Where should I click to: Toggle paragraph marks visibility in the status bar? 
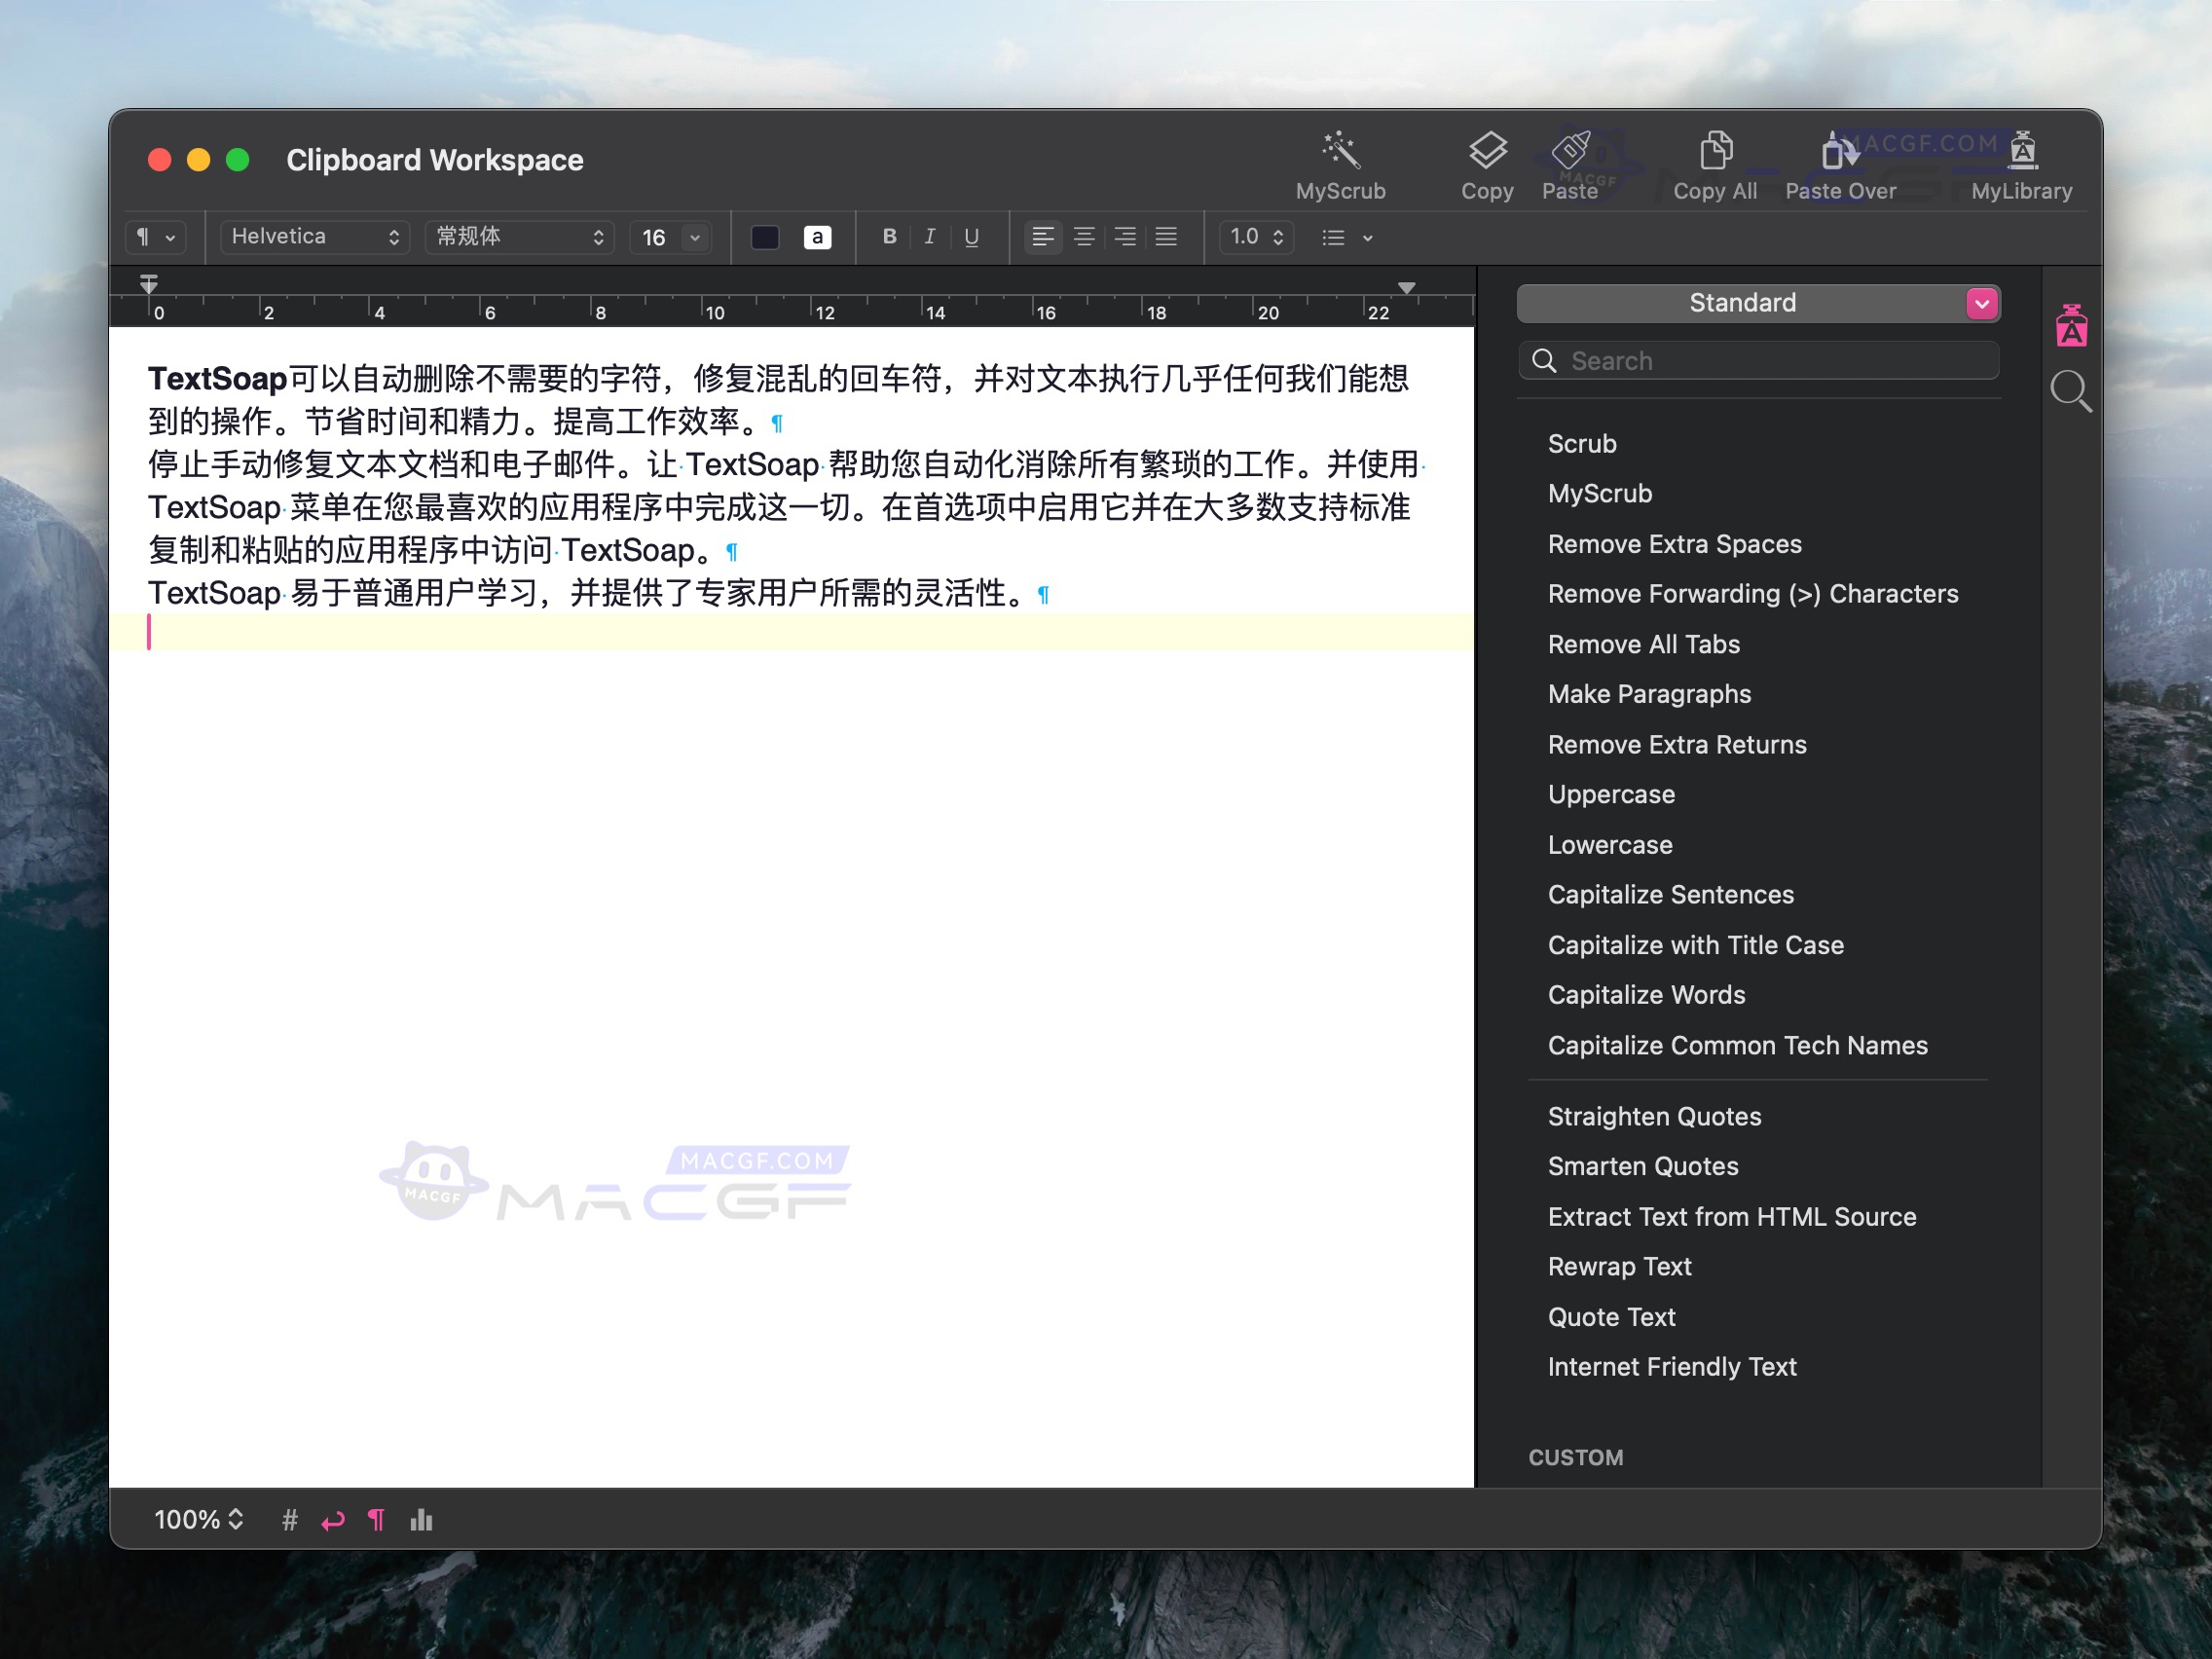tap(377, 1520)
